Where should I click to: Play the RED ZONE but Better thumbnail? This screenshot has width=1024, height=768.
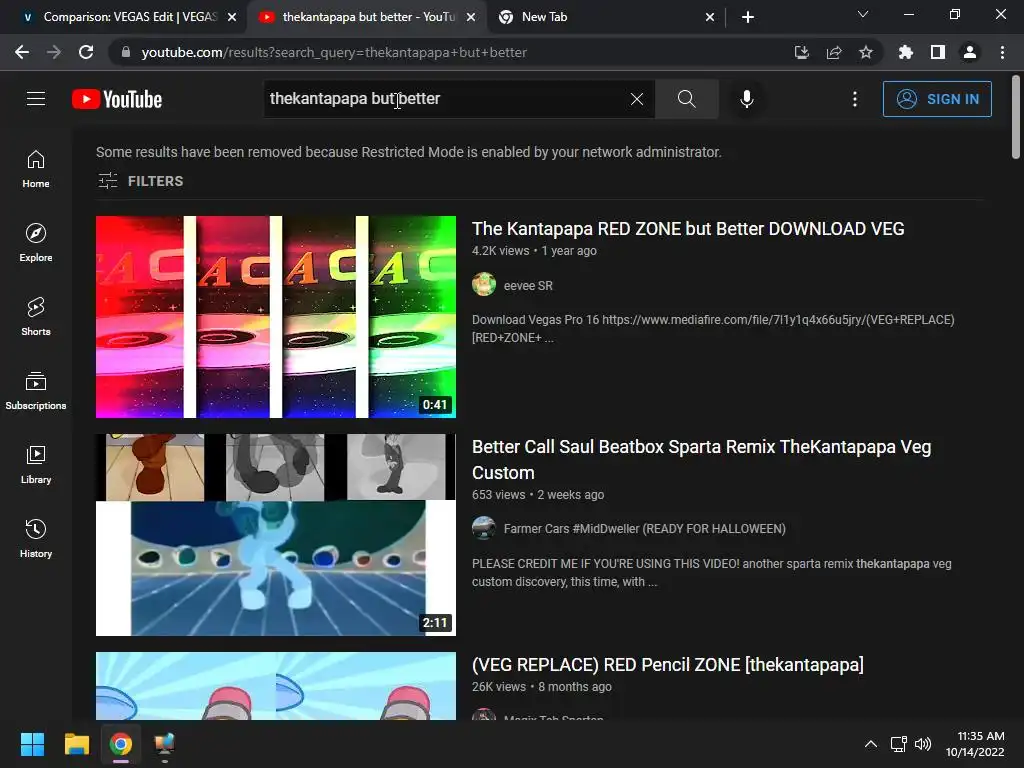[276, 317]
